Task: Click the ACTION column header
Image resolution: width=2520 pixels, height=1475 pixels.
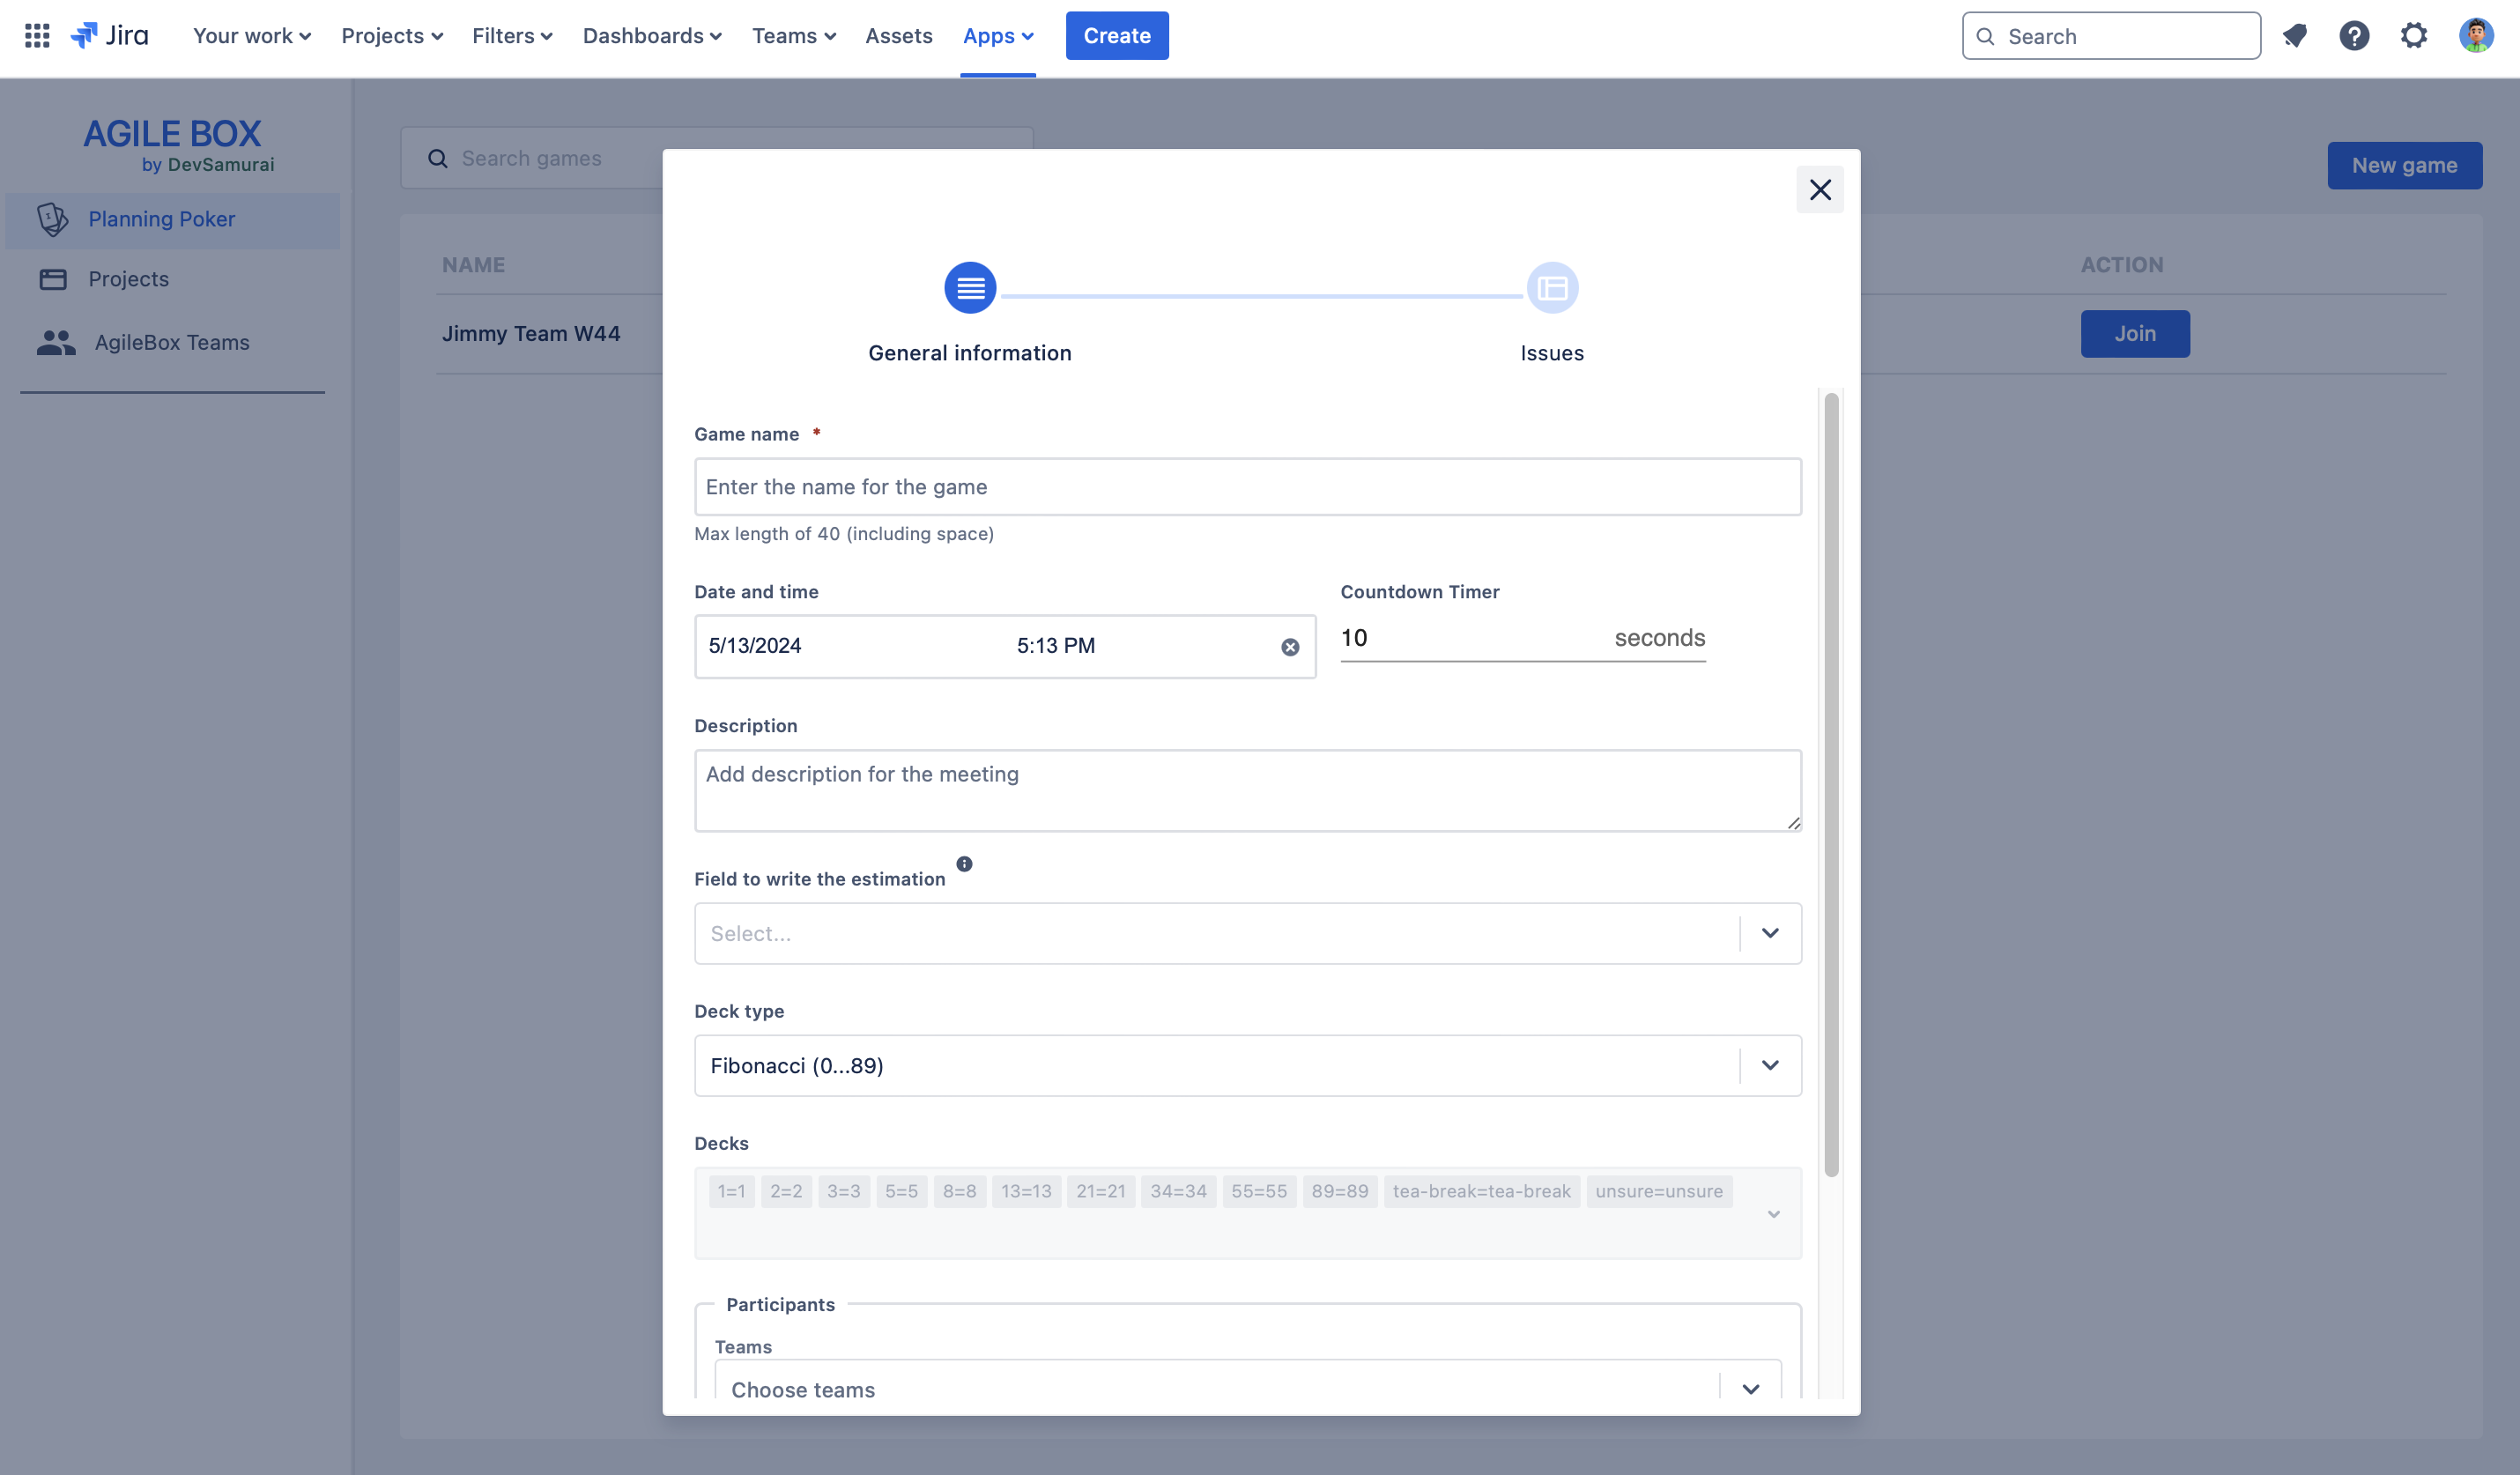Action: (2122, 265)
